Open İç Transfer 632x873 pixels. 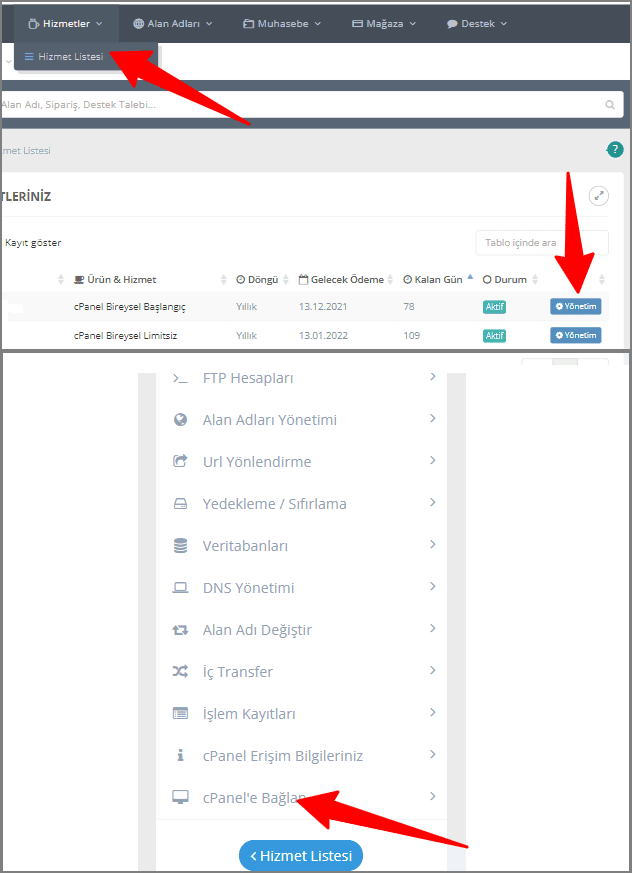coord(301,672)
